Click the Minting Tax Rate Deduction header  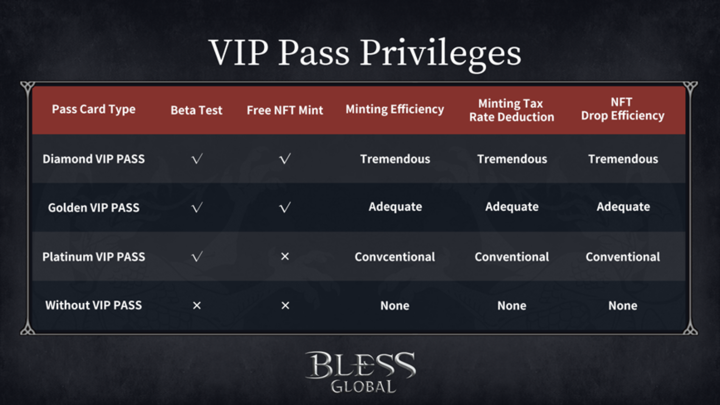point(512,110)
